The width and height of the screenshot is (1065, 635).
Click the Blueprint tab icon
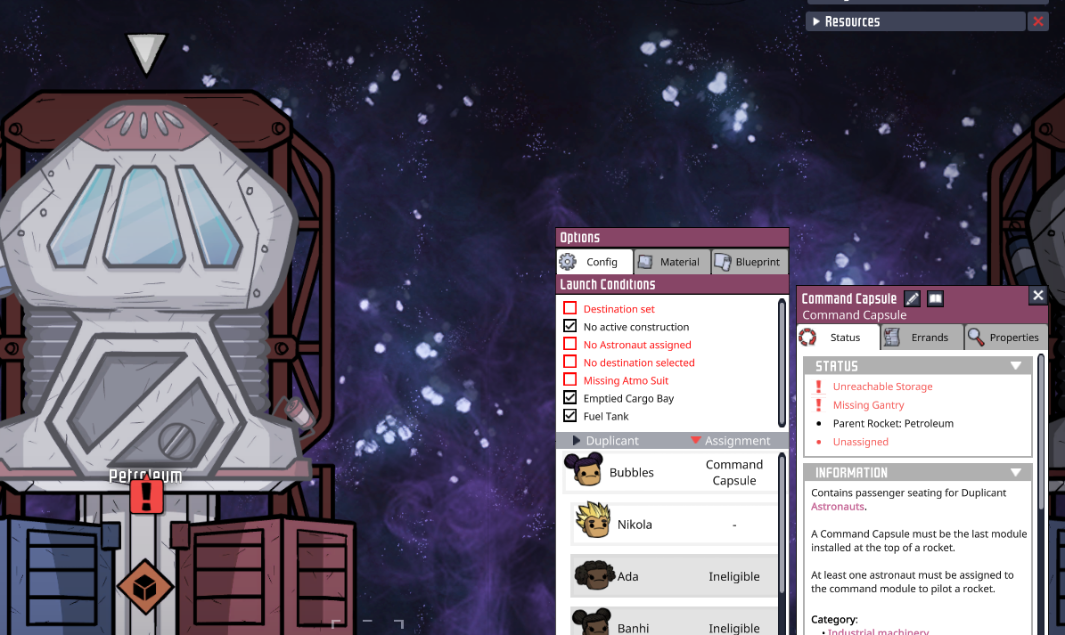[x=723, y=262]
